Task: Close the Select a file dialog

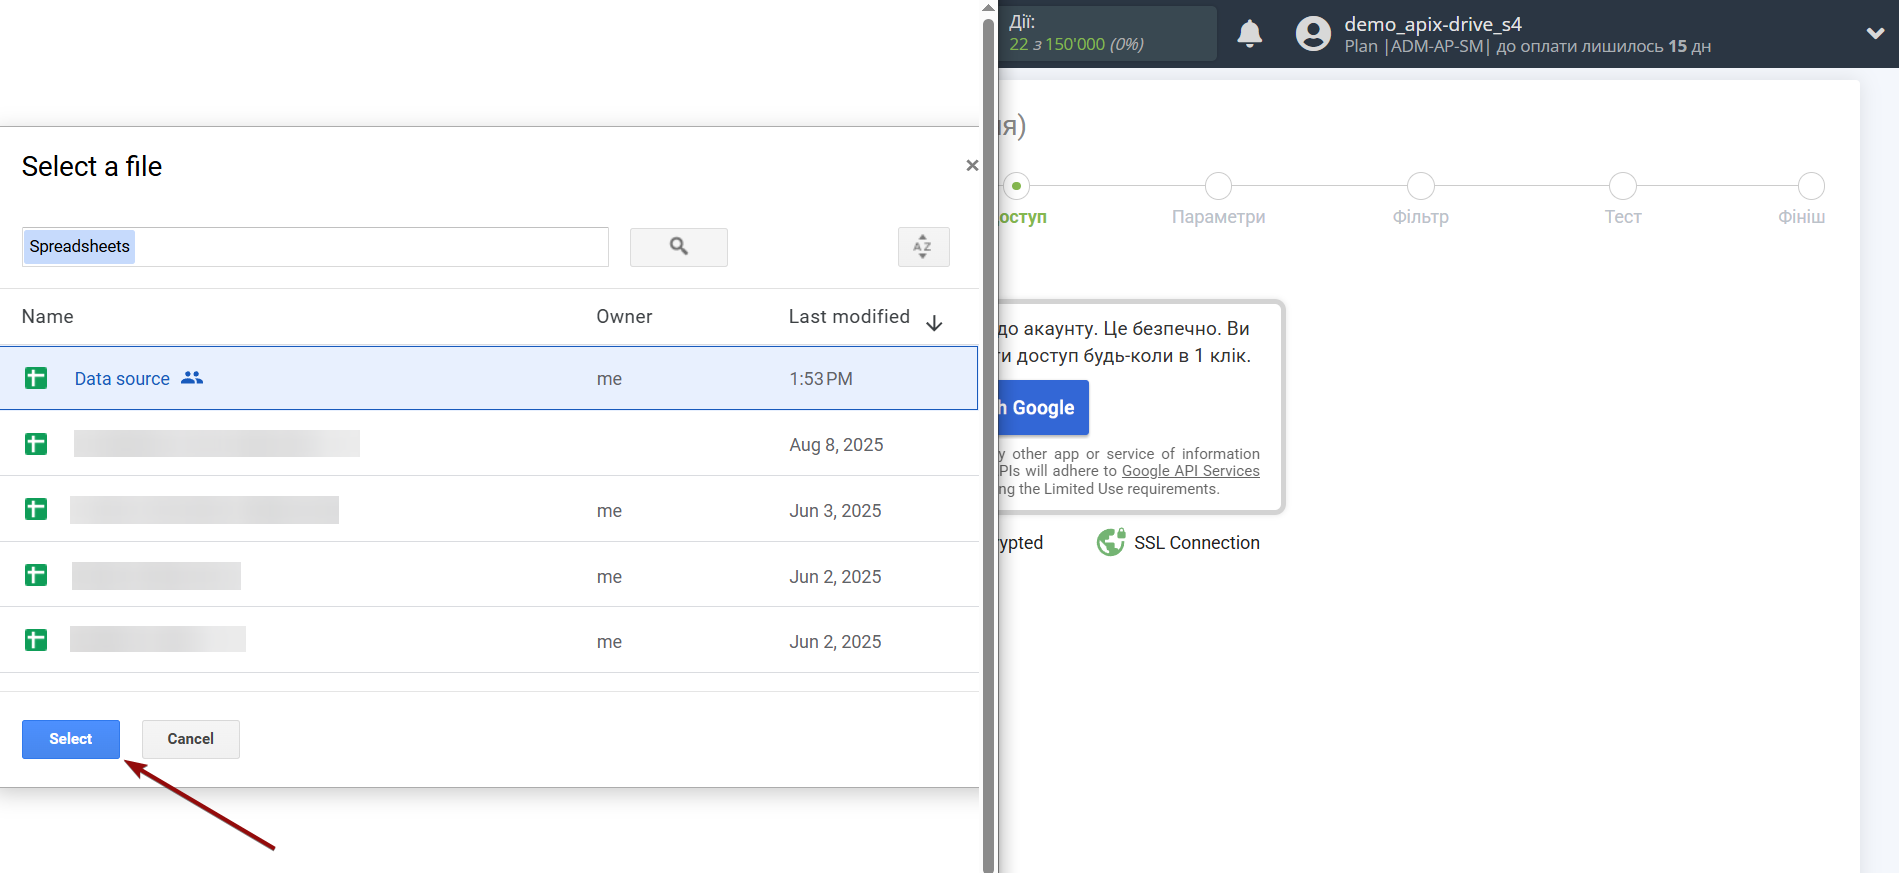Action: (972, 165)
